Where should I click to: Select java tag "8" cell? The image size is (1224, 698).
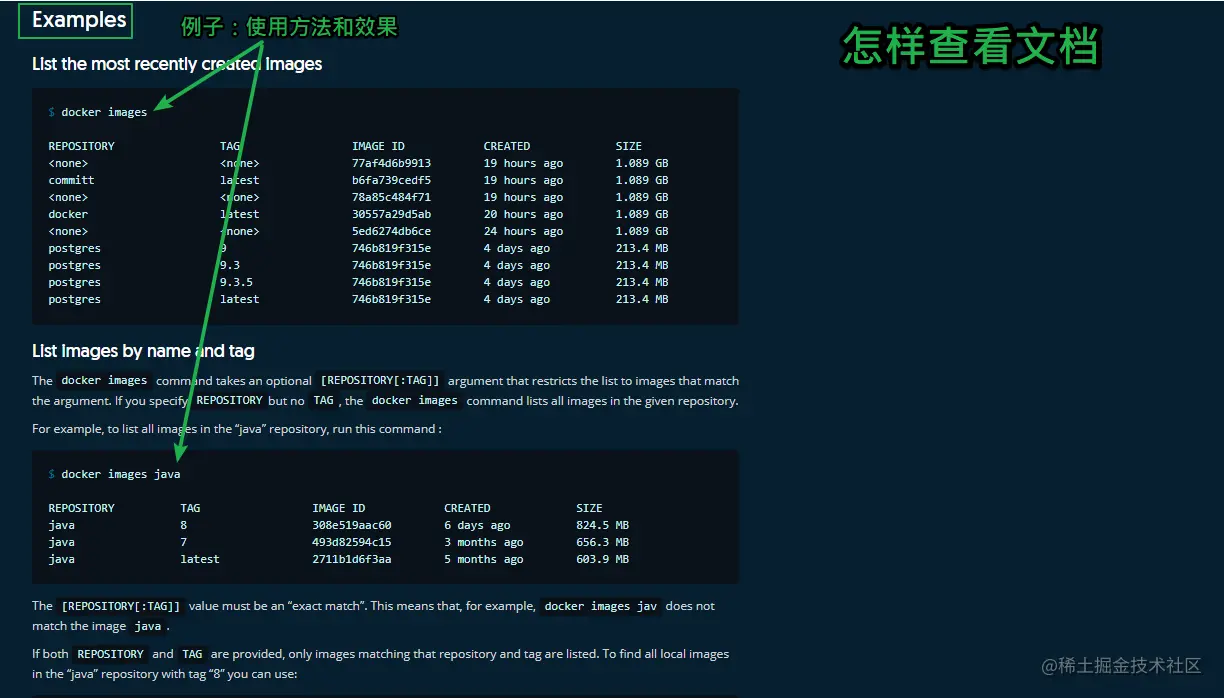coord(184,525)
